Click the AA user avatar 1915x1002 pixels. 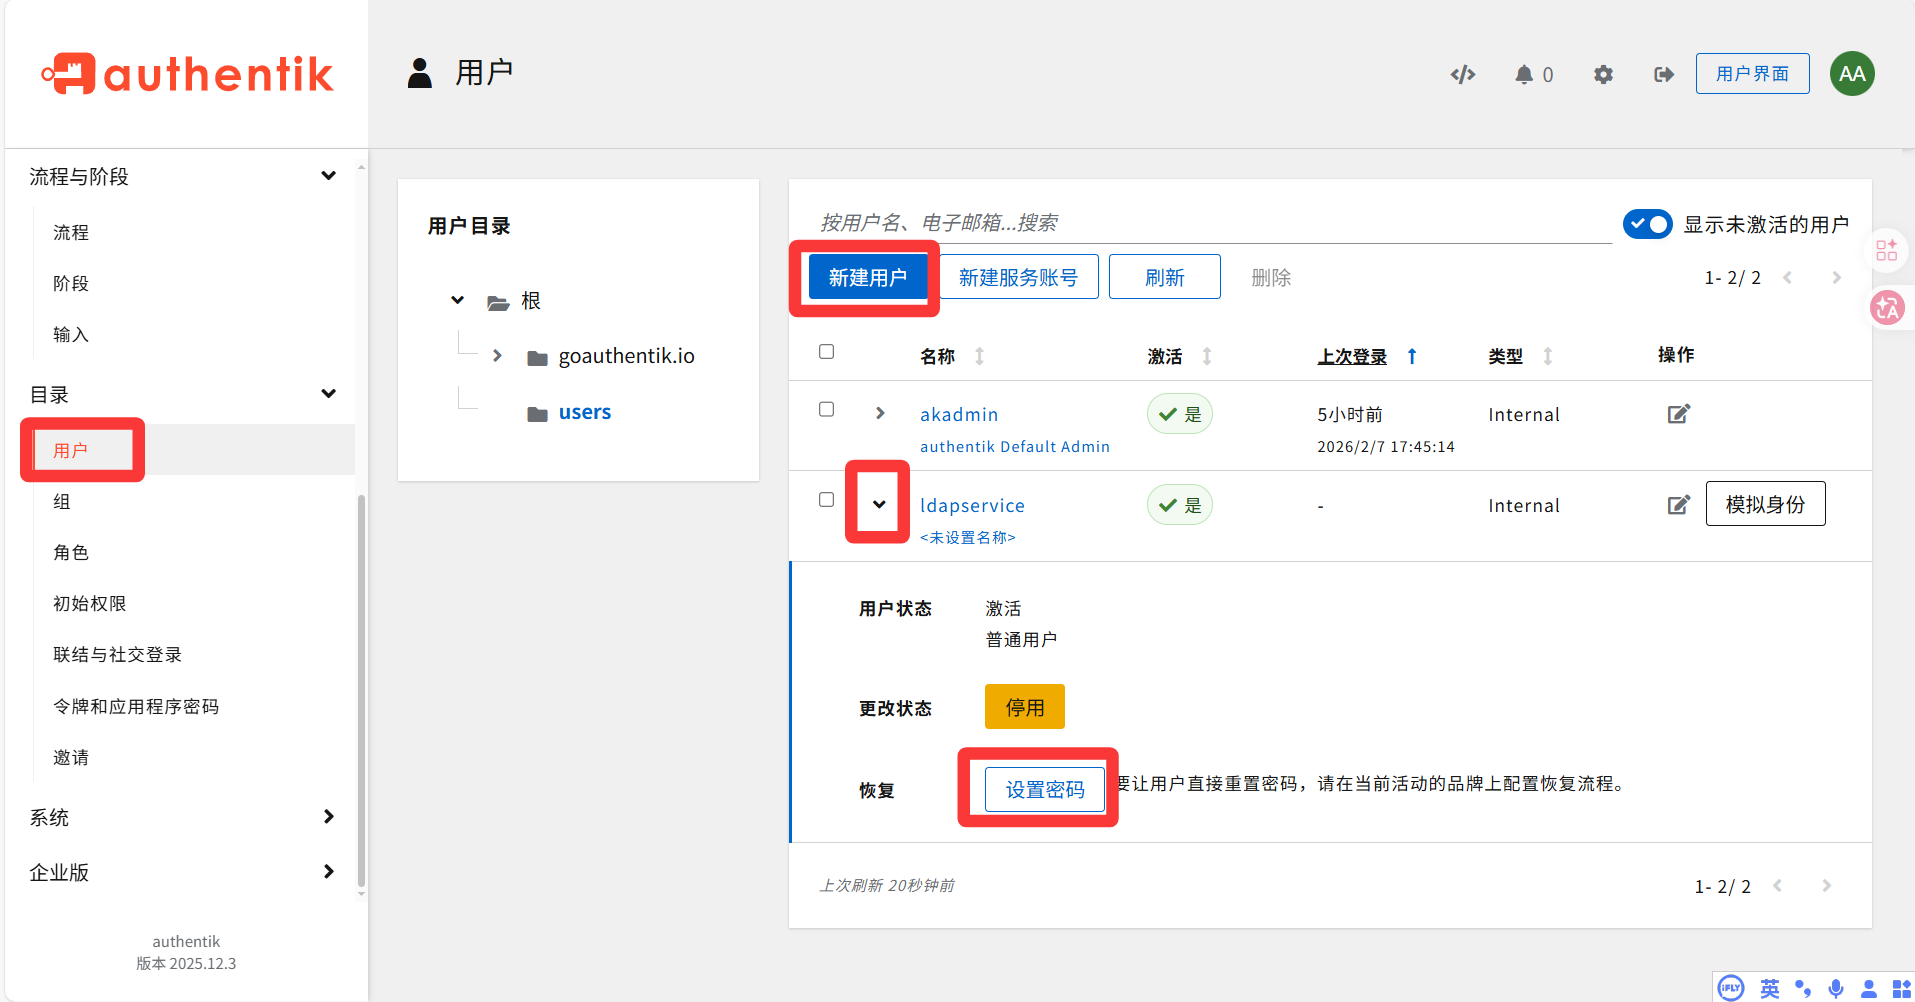point(1851,74)
